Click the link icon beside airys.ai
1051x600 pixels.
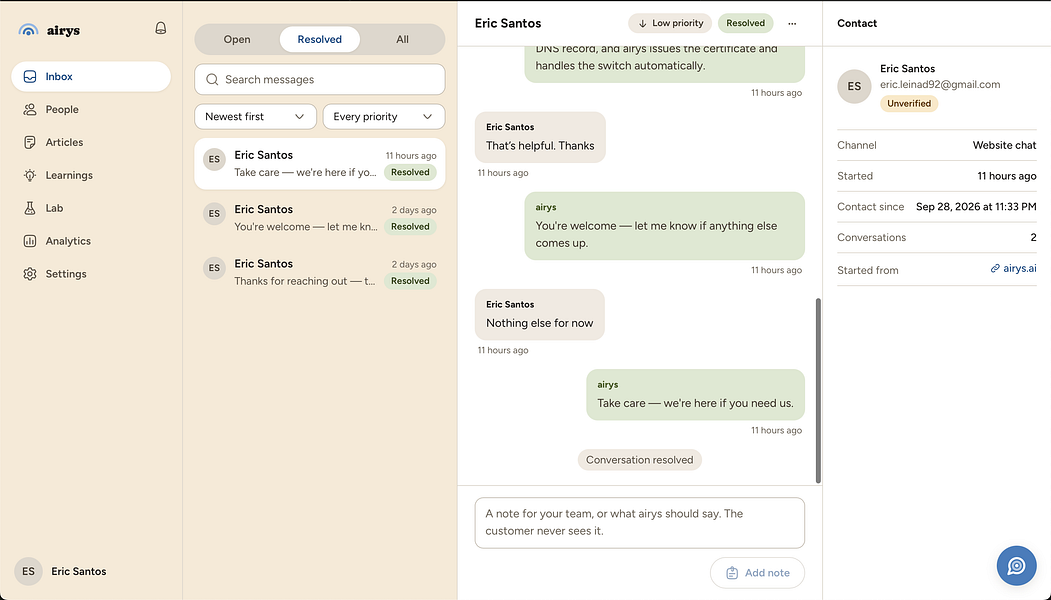[995, 269]
